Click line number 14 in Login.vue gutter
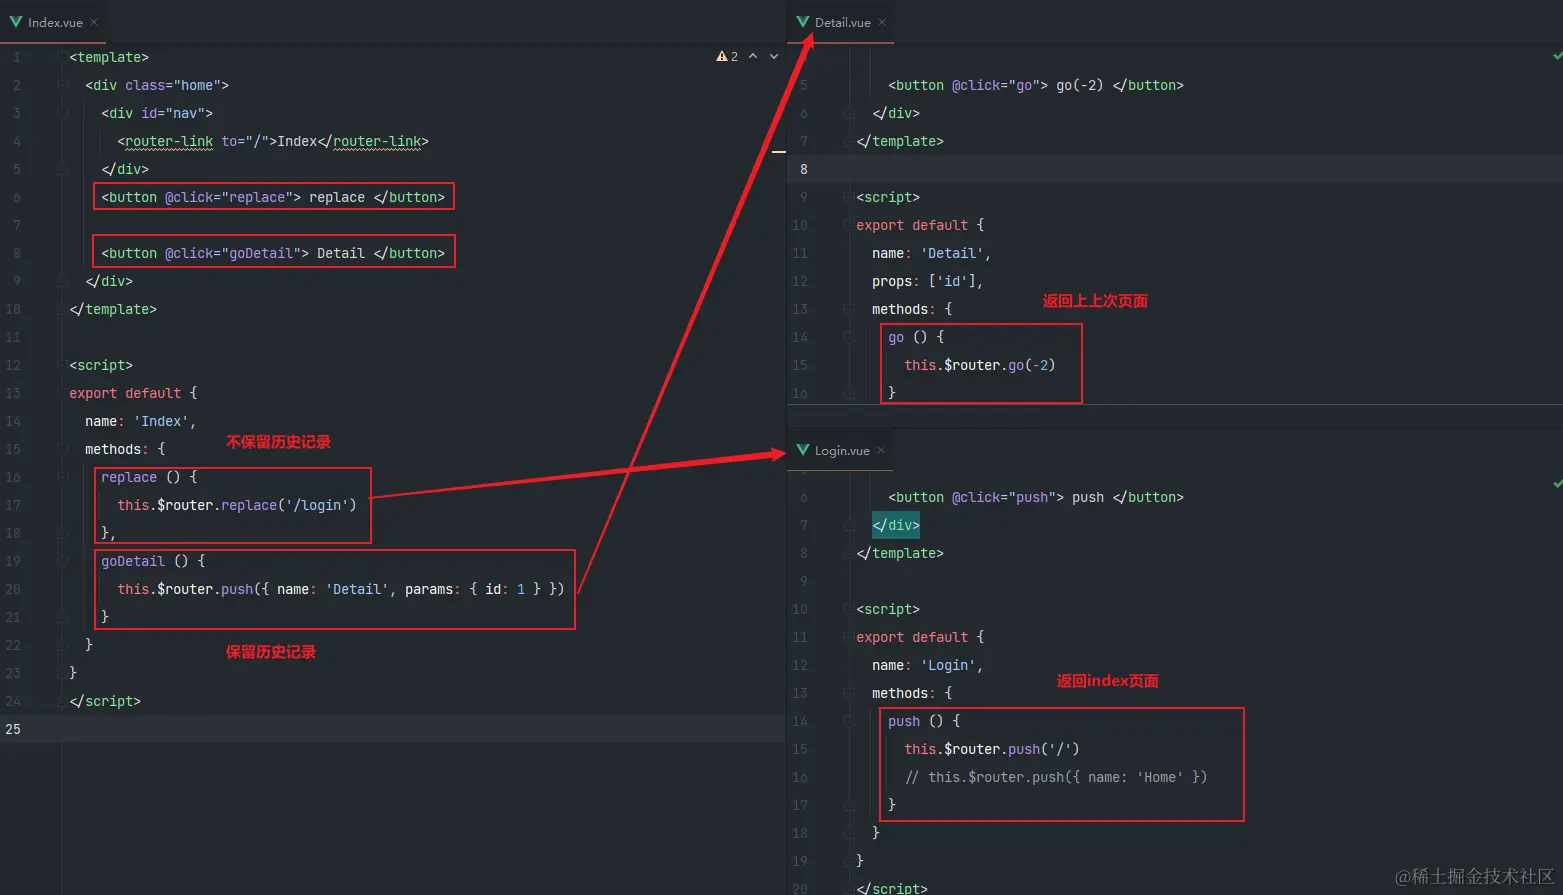The width and height of the screenshot is (1563, 895). (x=800, y=721)
